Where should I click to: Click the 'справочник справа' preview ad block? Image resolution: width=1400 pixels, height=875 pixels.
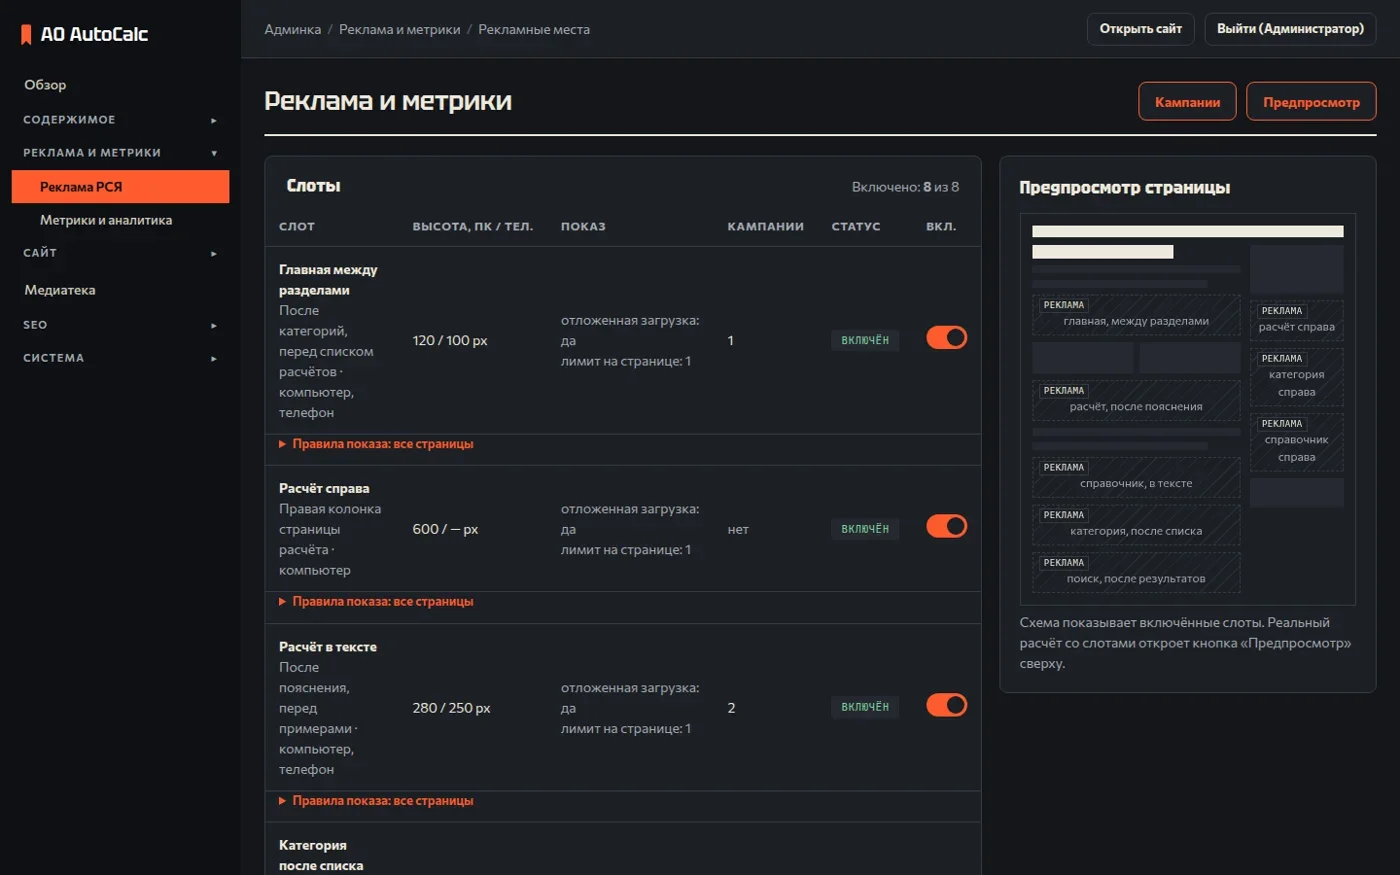point(1296,442)
